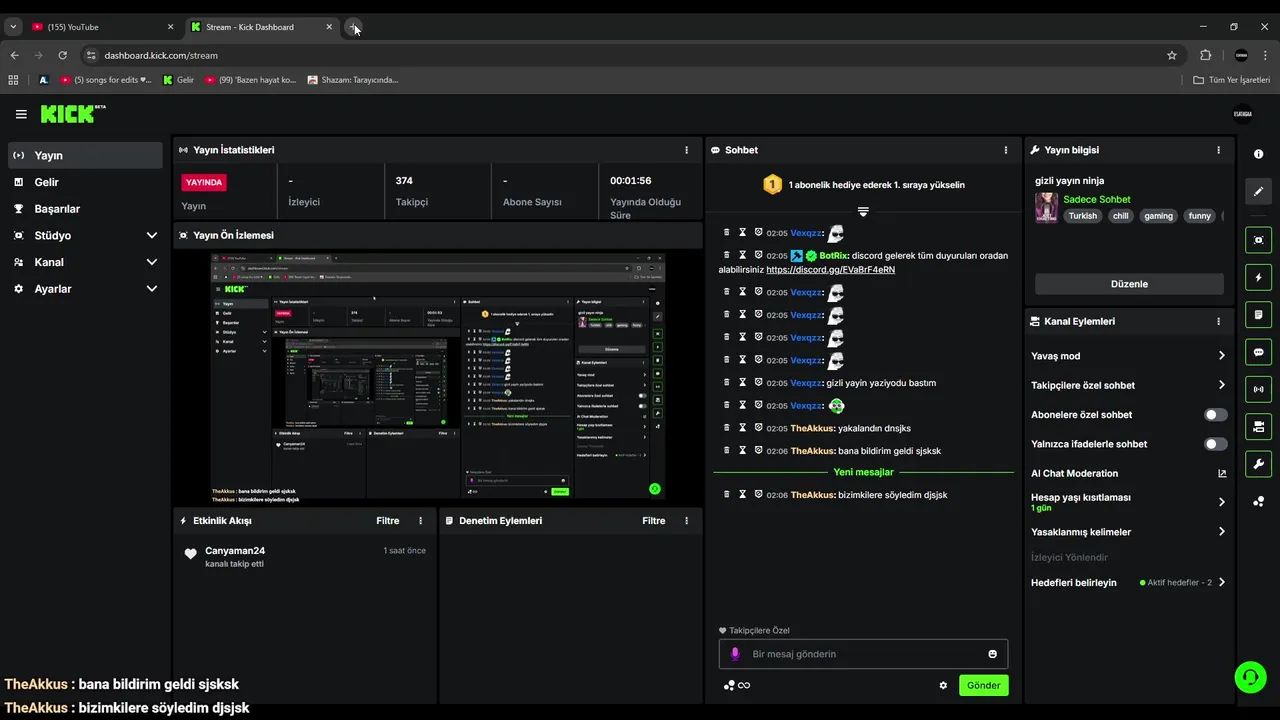The image size is (1280, 720).
Task: Jump to latest chat messages arrow
Action: point(863,212)
